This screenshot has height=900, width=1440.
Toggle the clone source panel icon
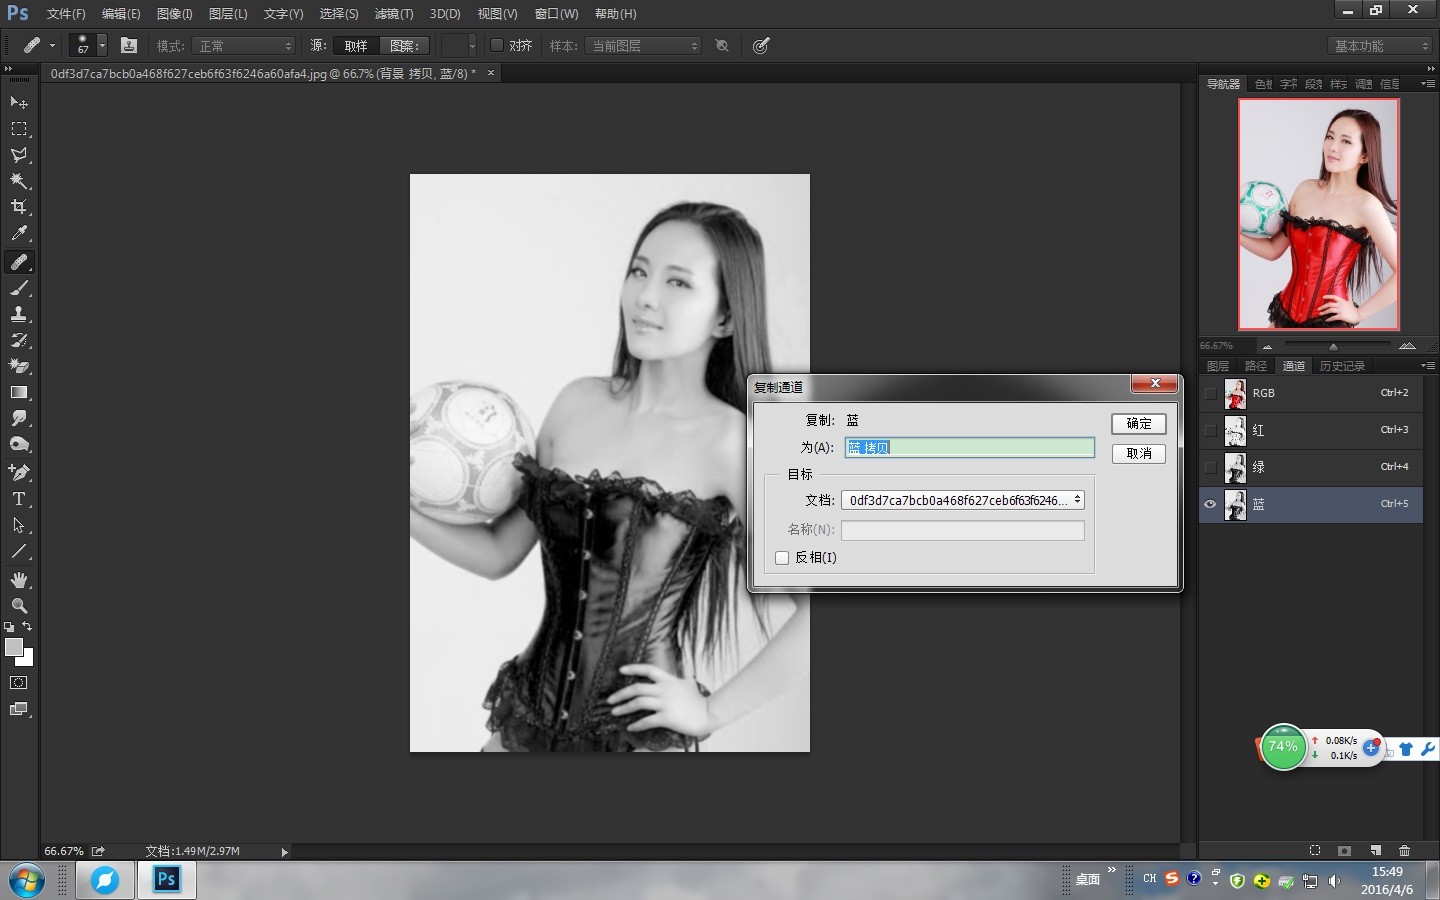click(x=129, y=45)
